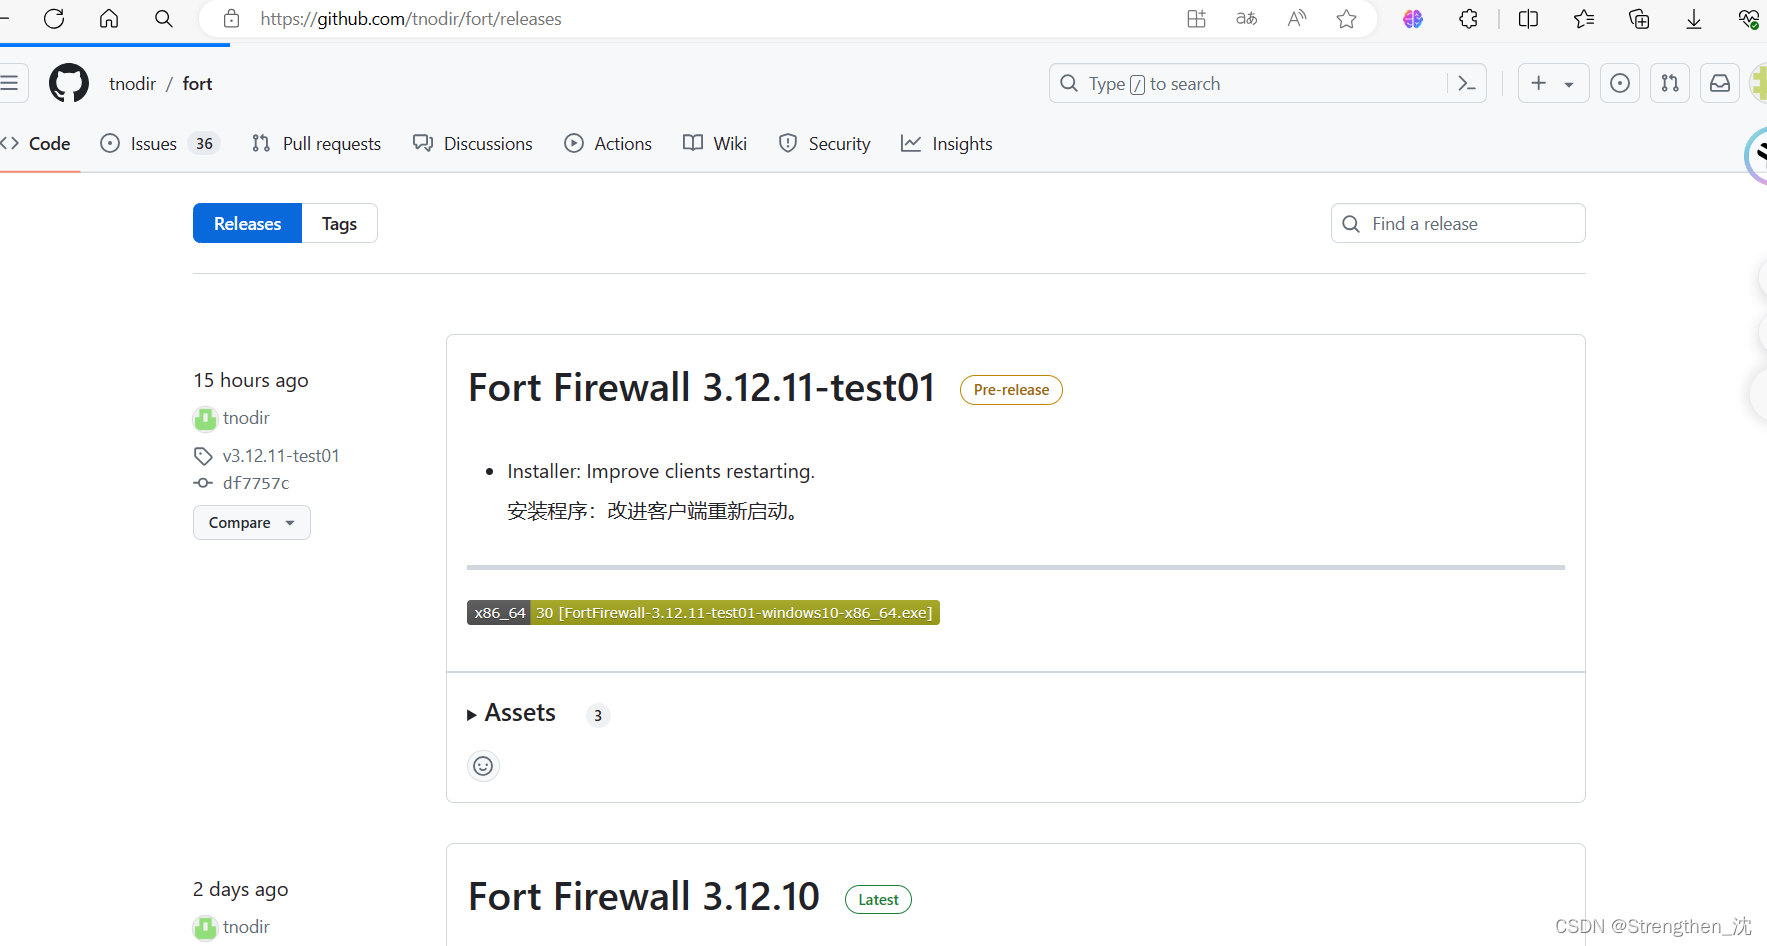Open the Security tab
The image size is (1767, 946).
coord(824,144)
